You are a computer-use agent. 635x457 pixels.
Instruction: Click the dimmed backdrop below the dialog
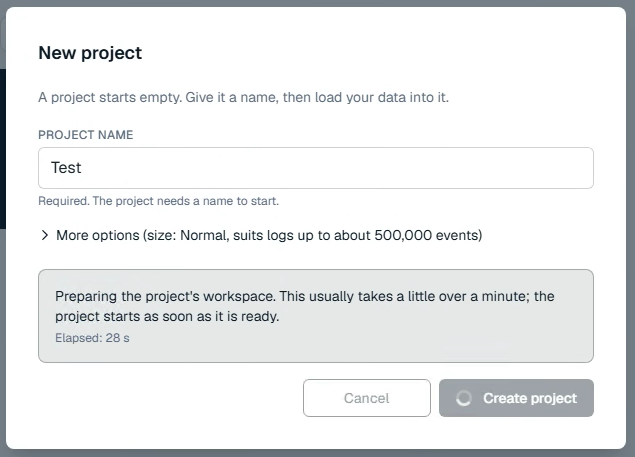click(318, 453)
